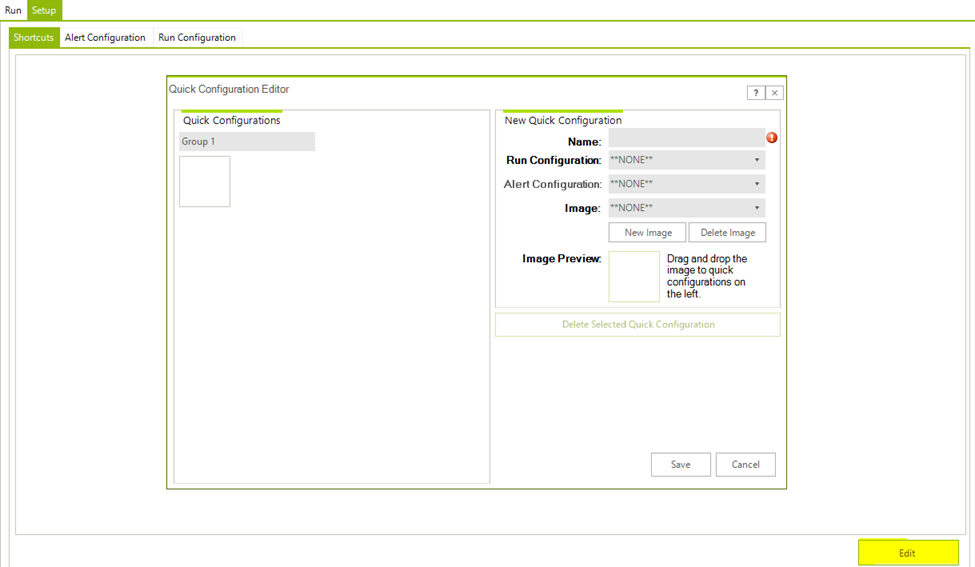Click the Image Preview box
This screenshot has height=567, width=975.
click(x=634, y=276)
